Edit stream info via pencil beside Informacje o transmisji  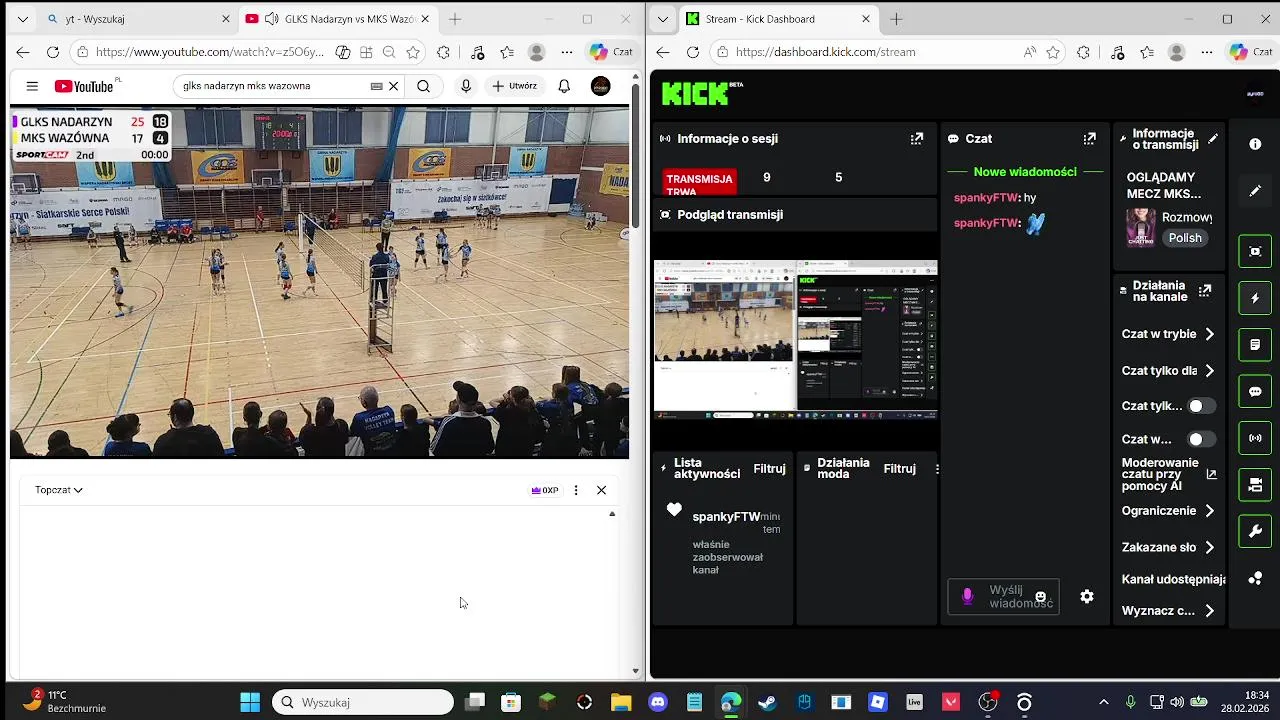tap(1213, 139)
